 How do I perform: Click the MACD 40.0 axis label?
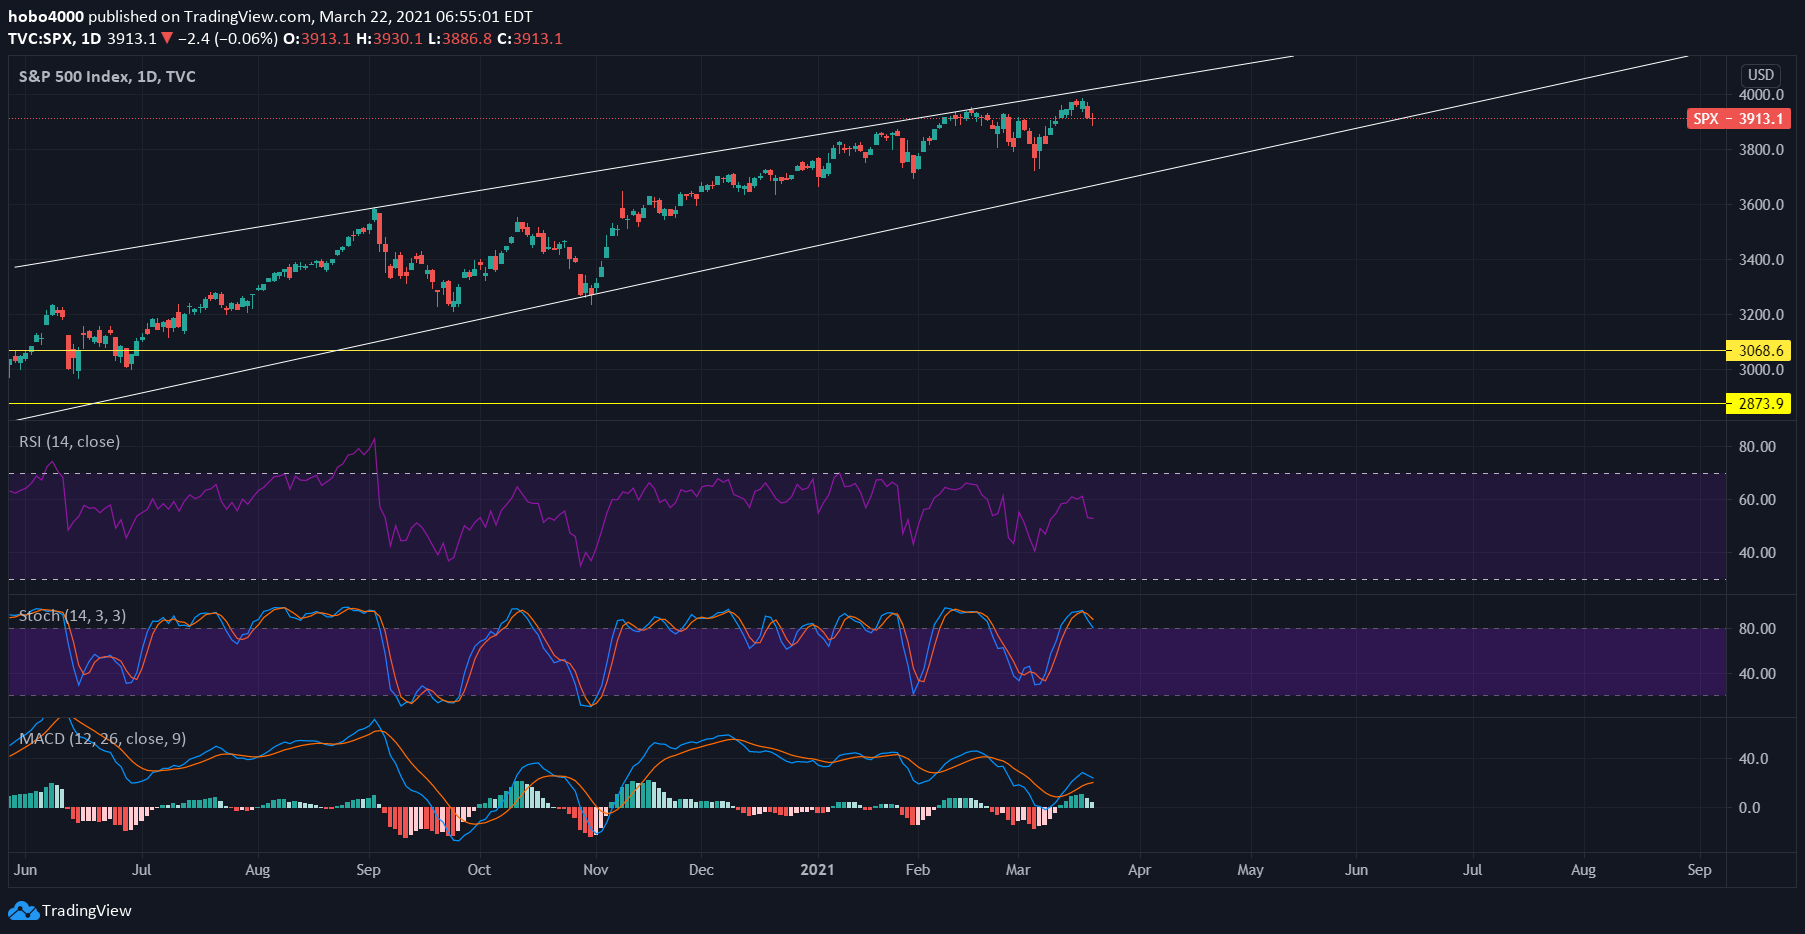[1753, 759]
